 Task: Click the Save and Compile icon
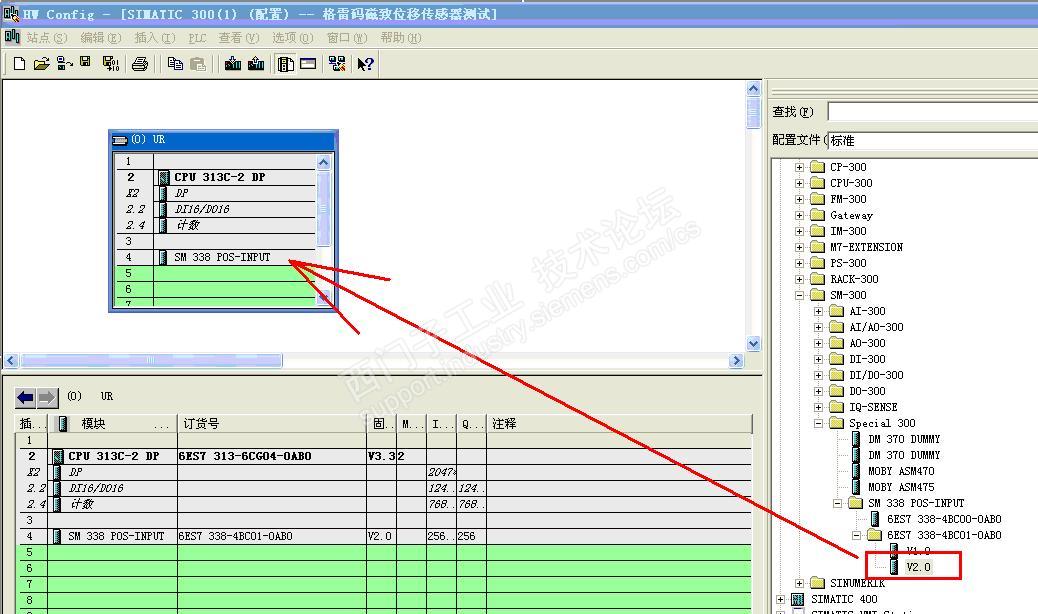click(111, 64)
